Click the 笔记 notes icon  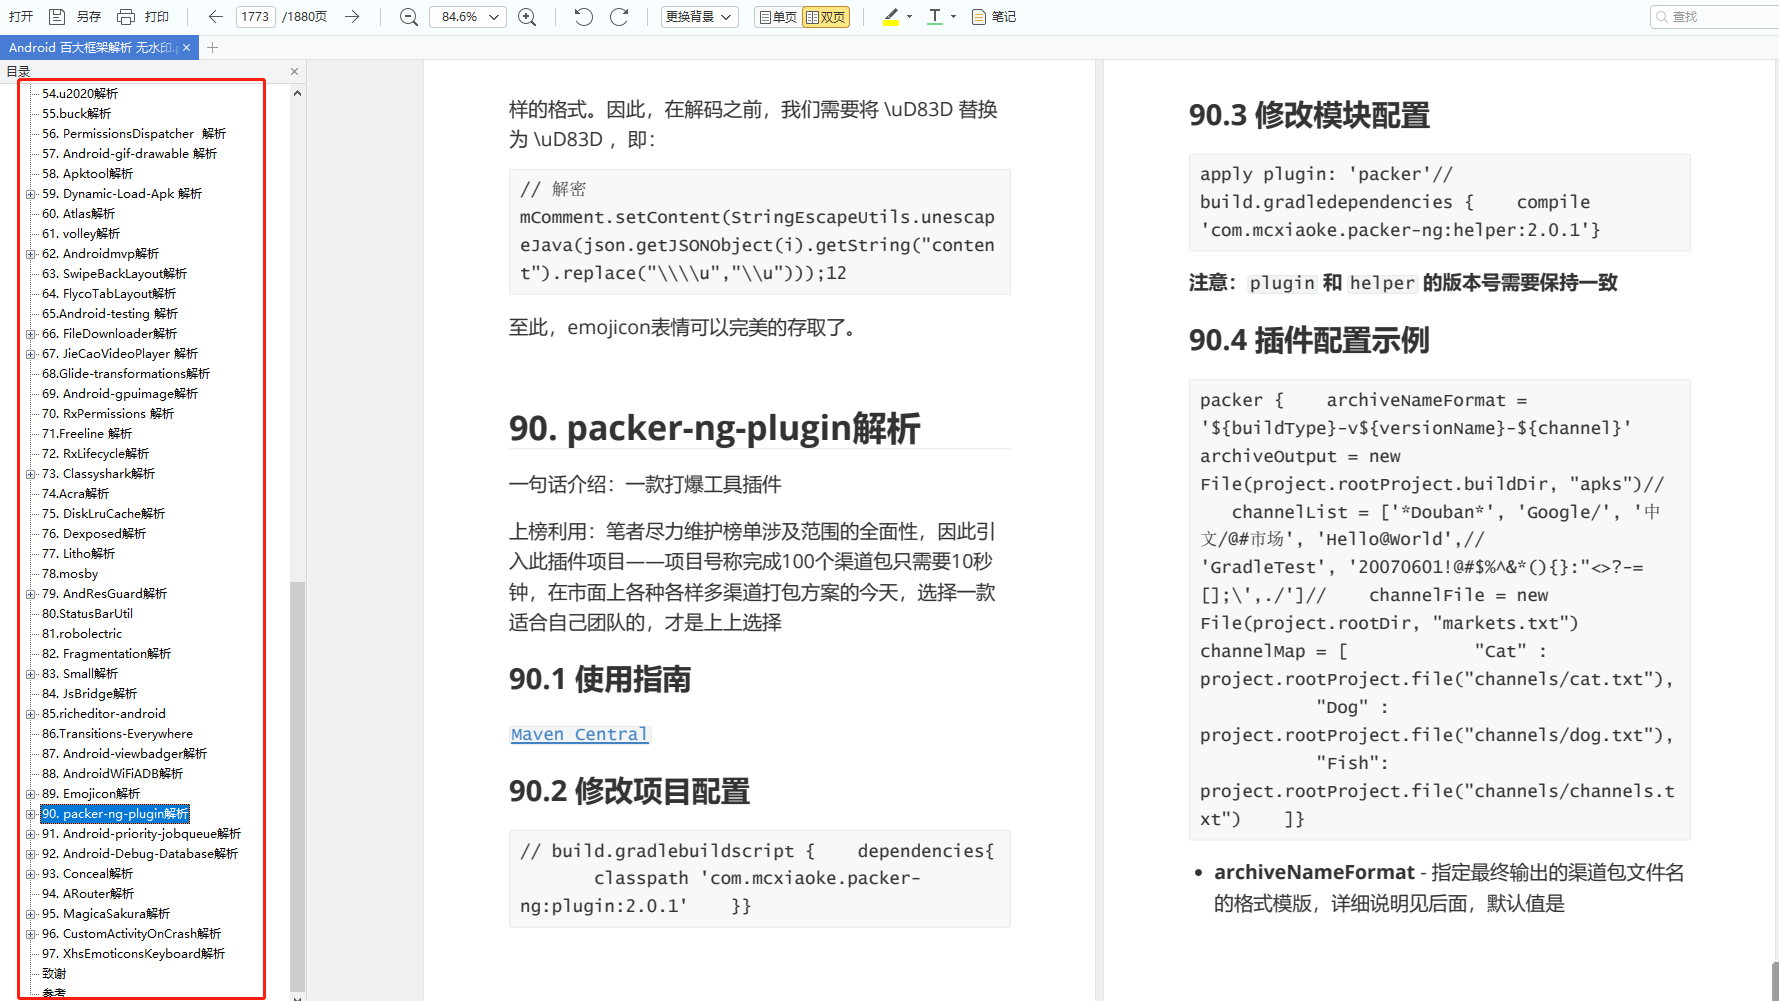(x=979, y=17)
